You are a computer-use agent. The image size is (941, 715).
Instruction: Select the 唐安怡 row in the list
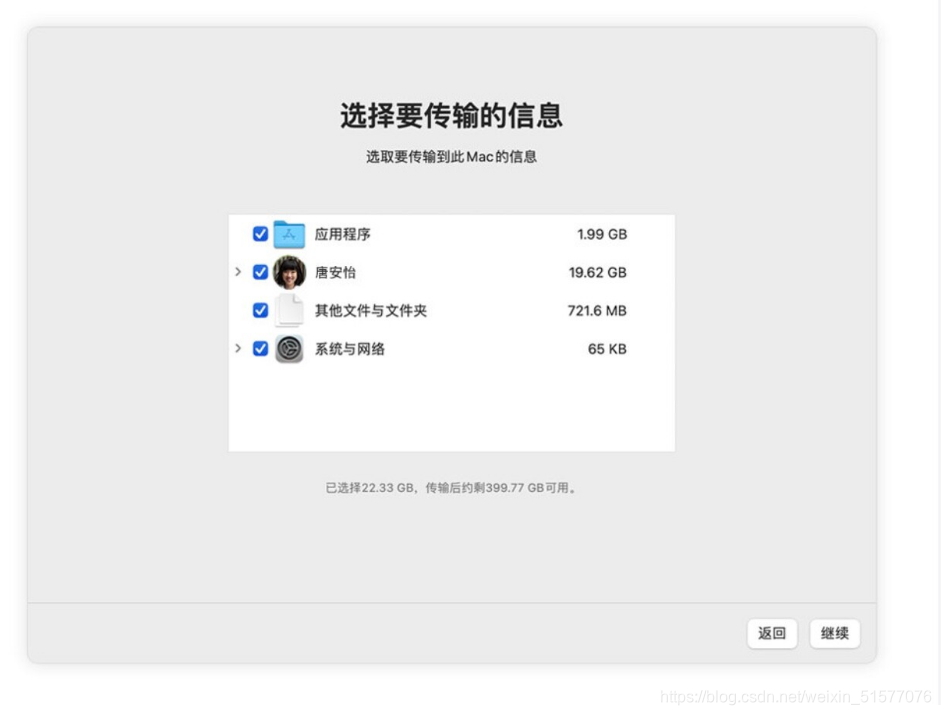[x=330, y=272]
